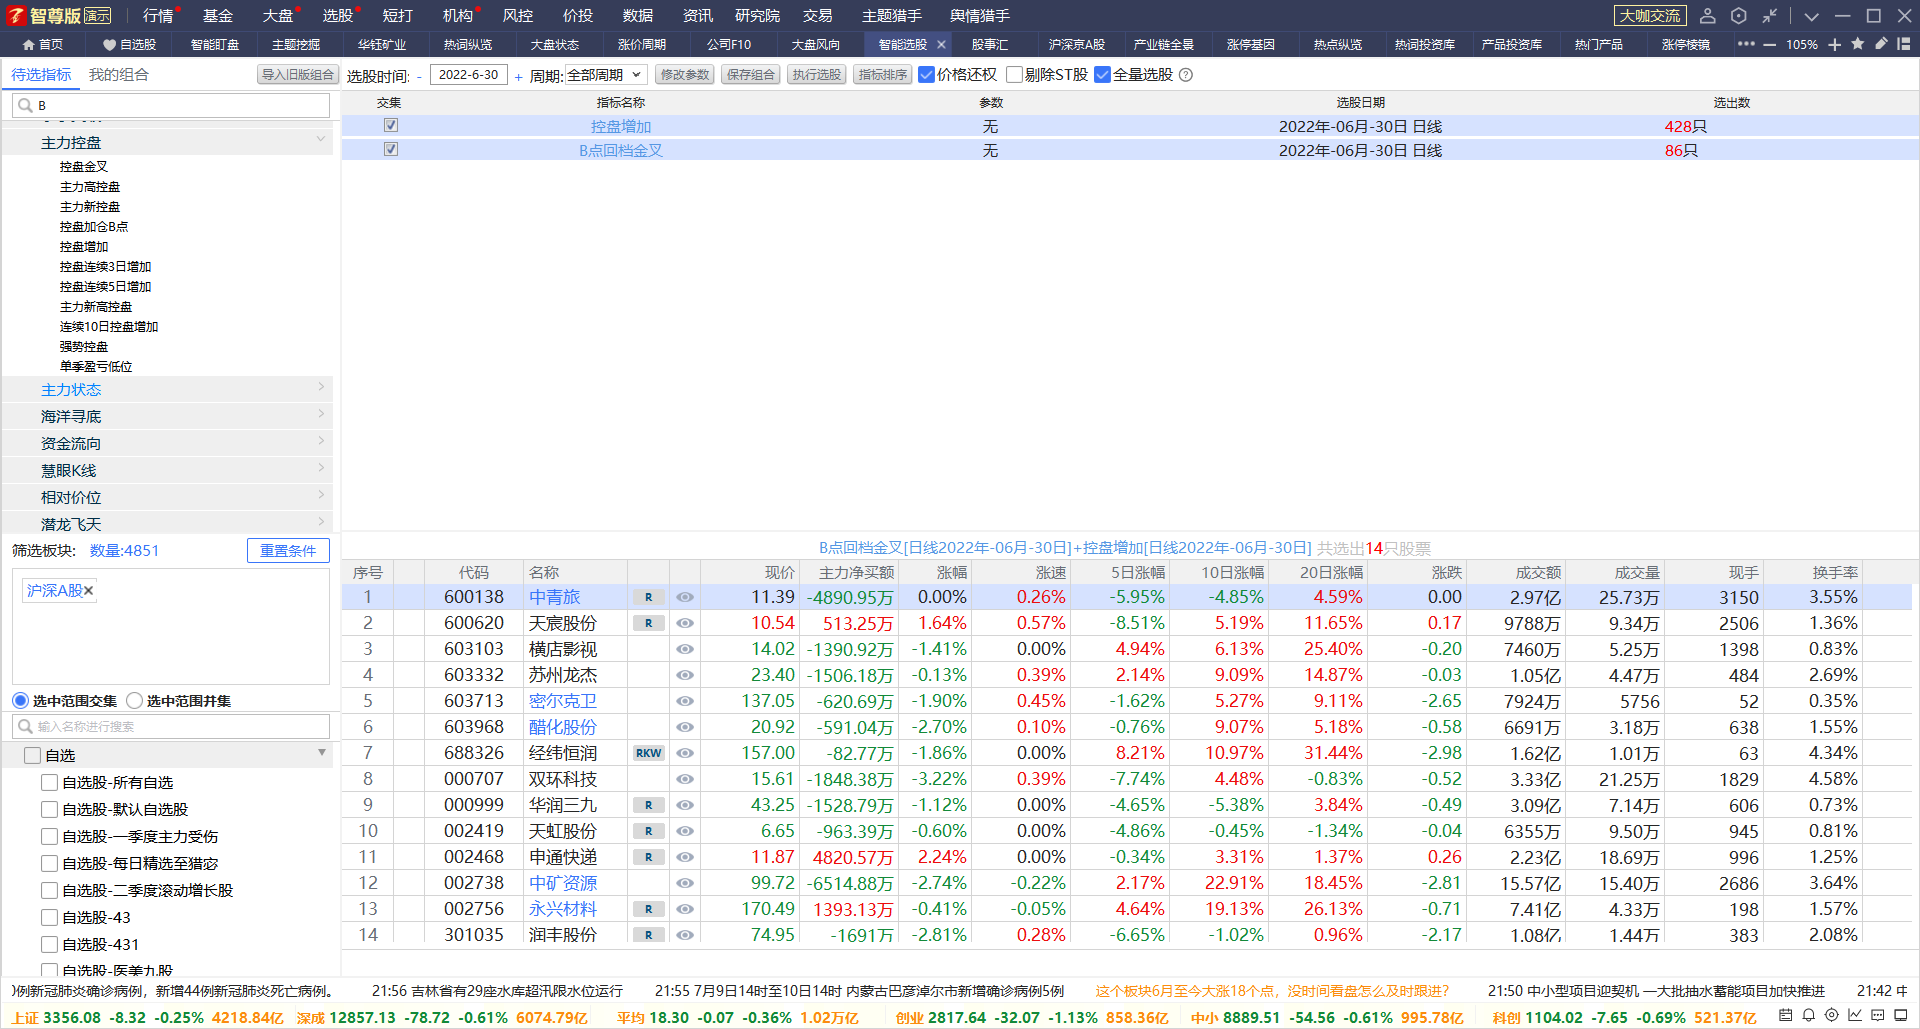Uncheck the 控盘增加 intersection checkbox

click(391, 125)
